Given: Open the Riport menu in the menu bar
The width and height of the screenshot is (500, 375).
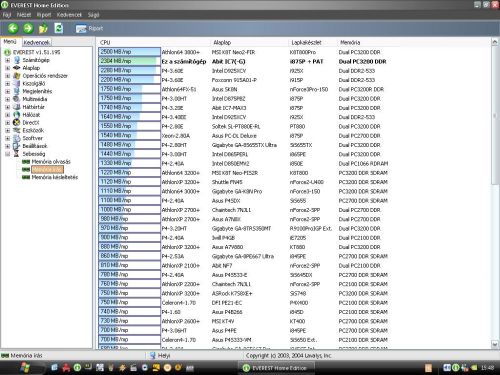Looking at the screenshot, I should click(x=44, y=15).
